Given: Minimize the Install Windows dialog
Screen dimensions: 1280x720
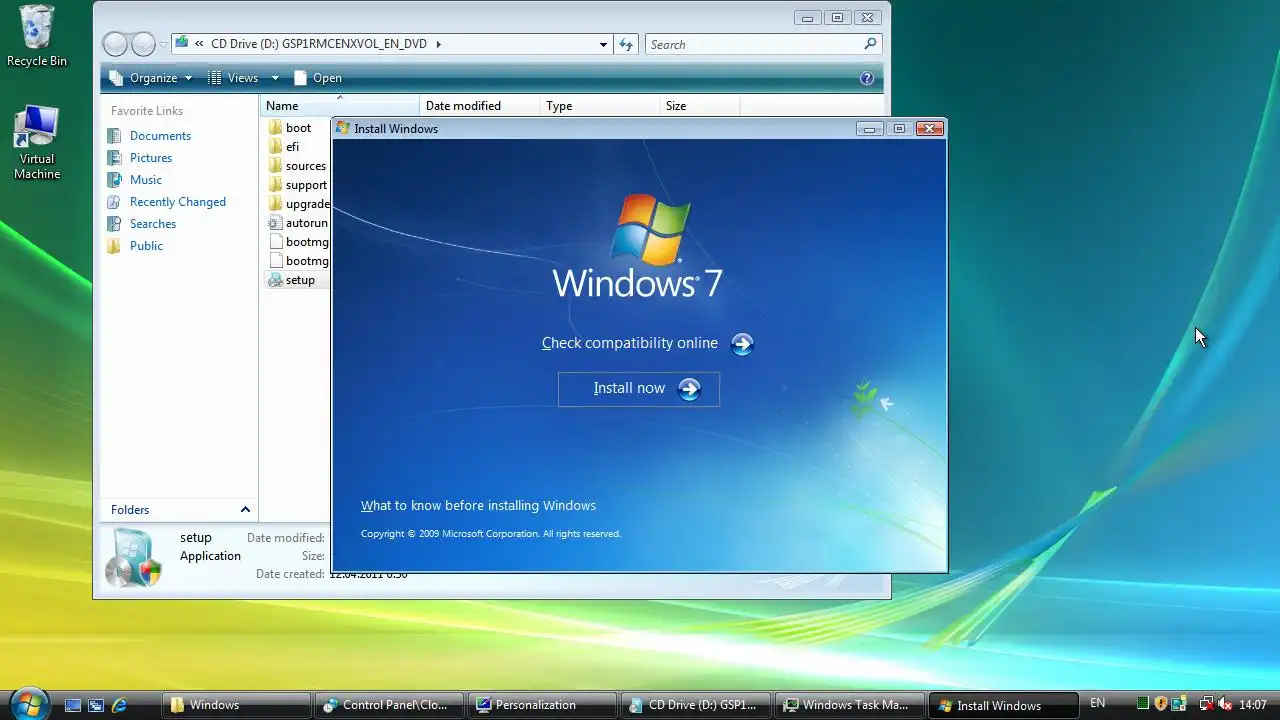Looking at the screenshot, I should tap(869, 128).
